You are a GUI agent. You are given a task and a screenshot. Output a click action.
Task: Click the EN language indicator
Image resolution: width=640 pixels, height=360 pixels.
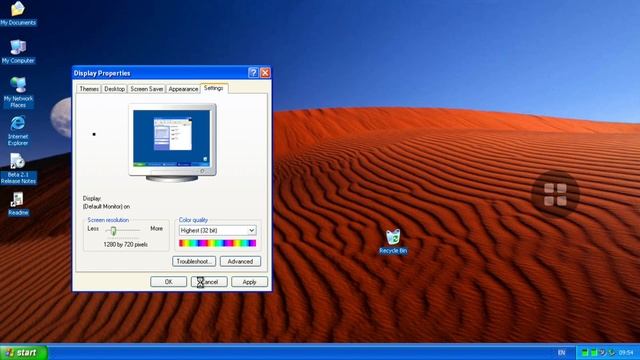click(x=562, y=353)
